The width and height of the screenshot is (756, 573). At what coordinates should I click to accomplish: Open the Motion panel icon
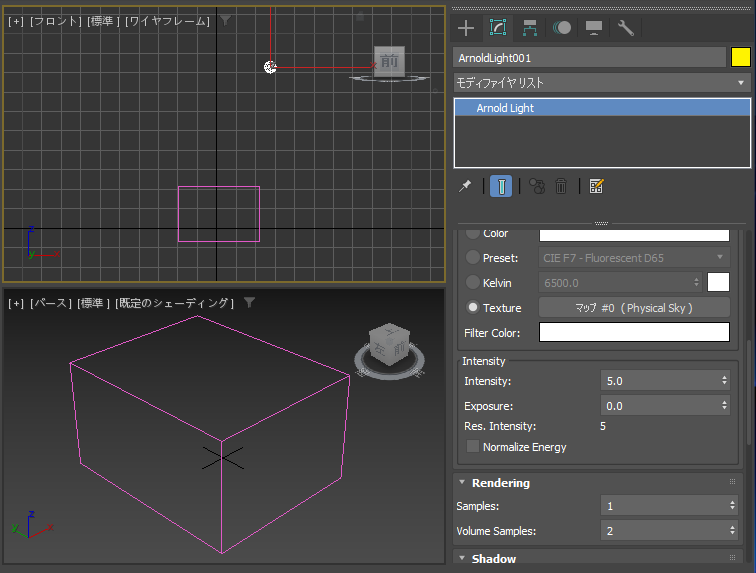coord(562,28)
